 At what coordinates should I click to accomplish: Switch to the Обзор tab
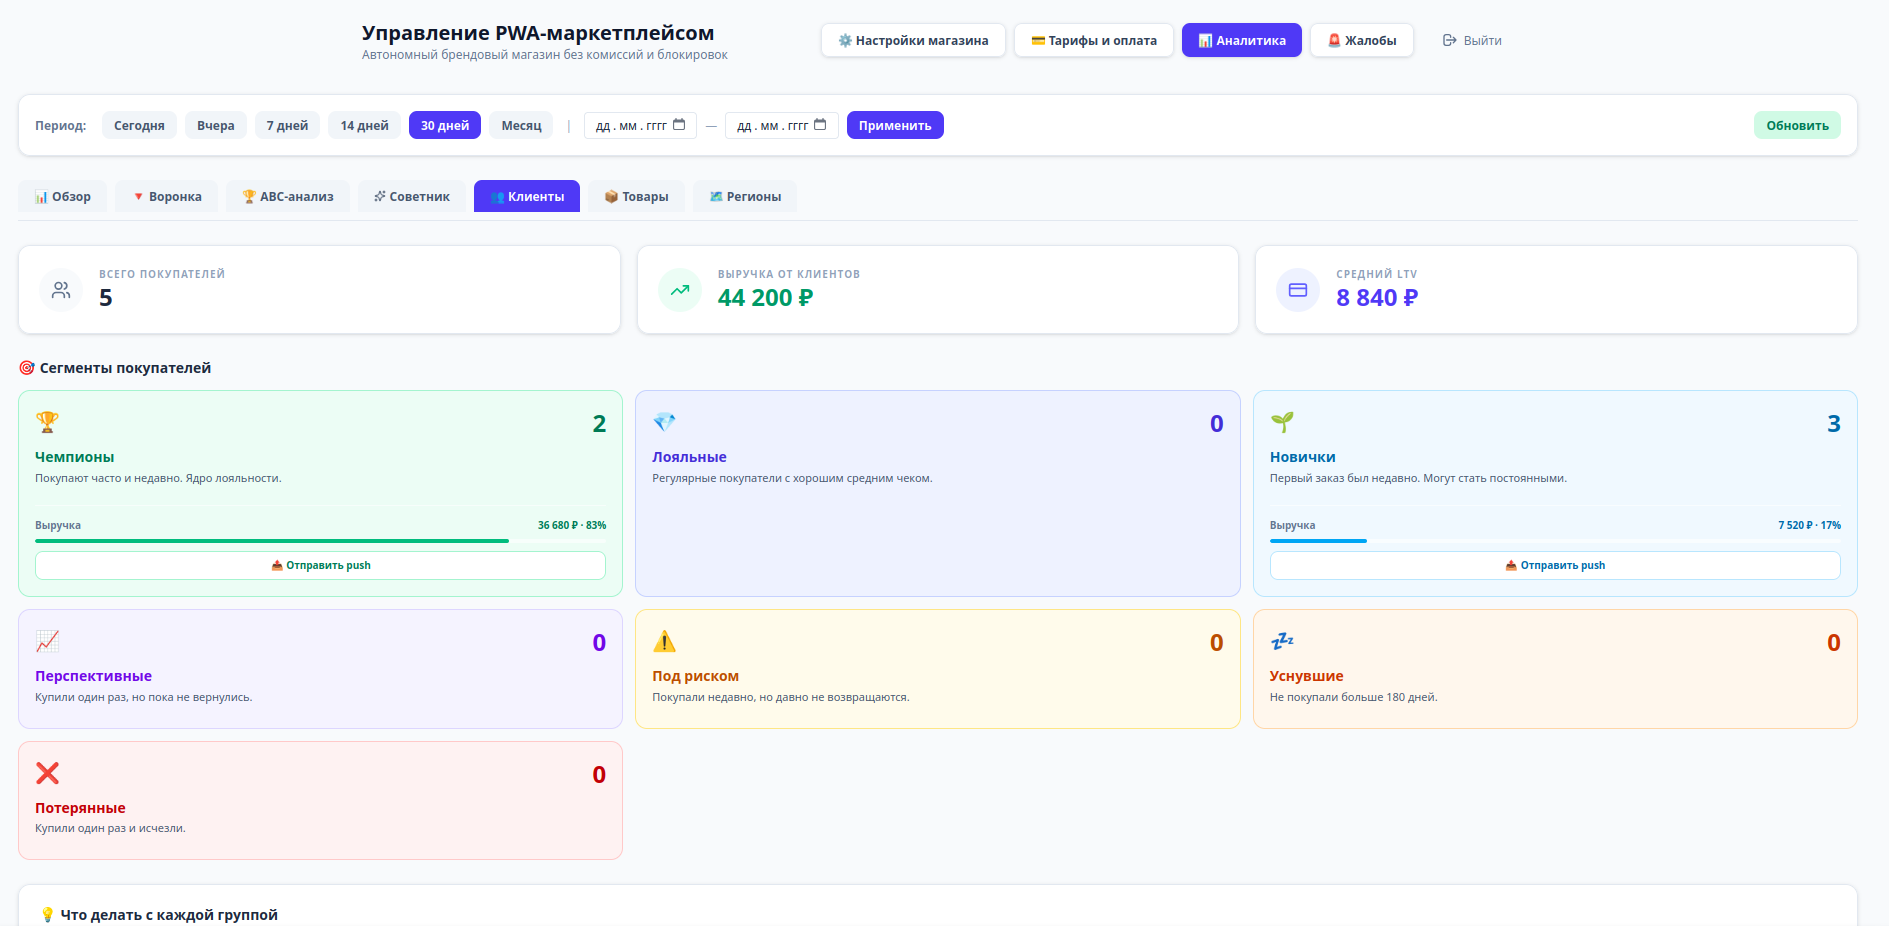coord(62,196)
